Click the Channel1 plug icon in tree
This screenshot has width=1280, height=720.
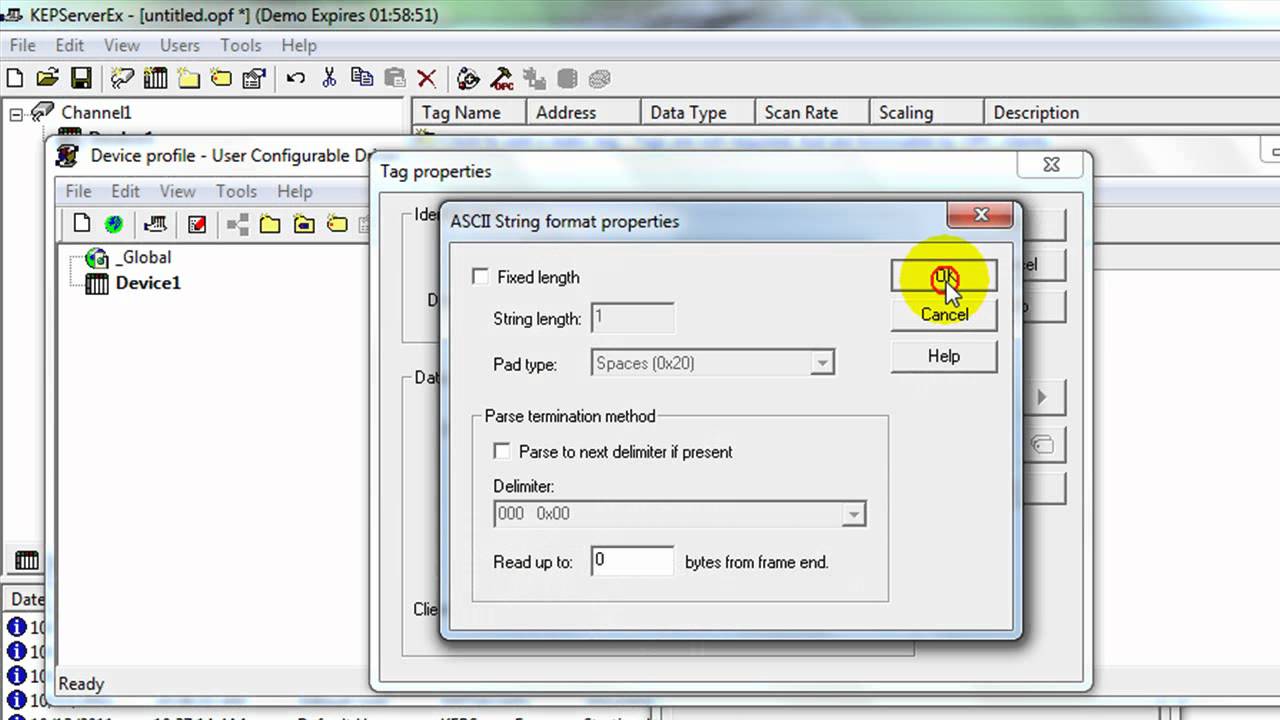click(x=42, y=112)
